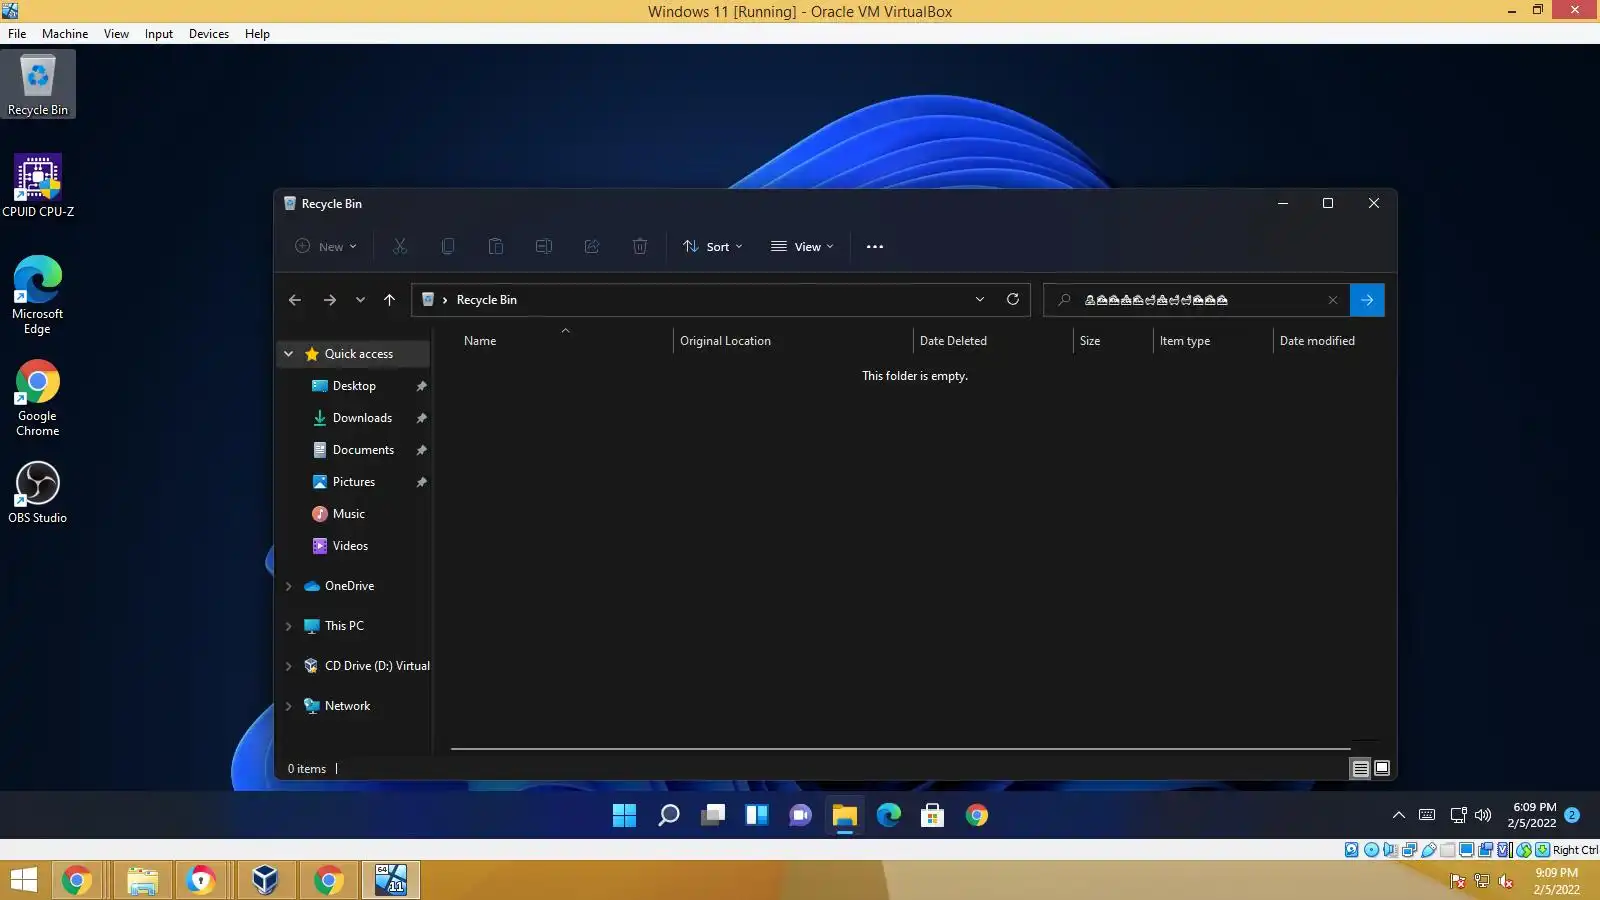Click the Rename icon in Explorer toolbar

point(544,246)
